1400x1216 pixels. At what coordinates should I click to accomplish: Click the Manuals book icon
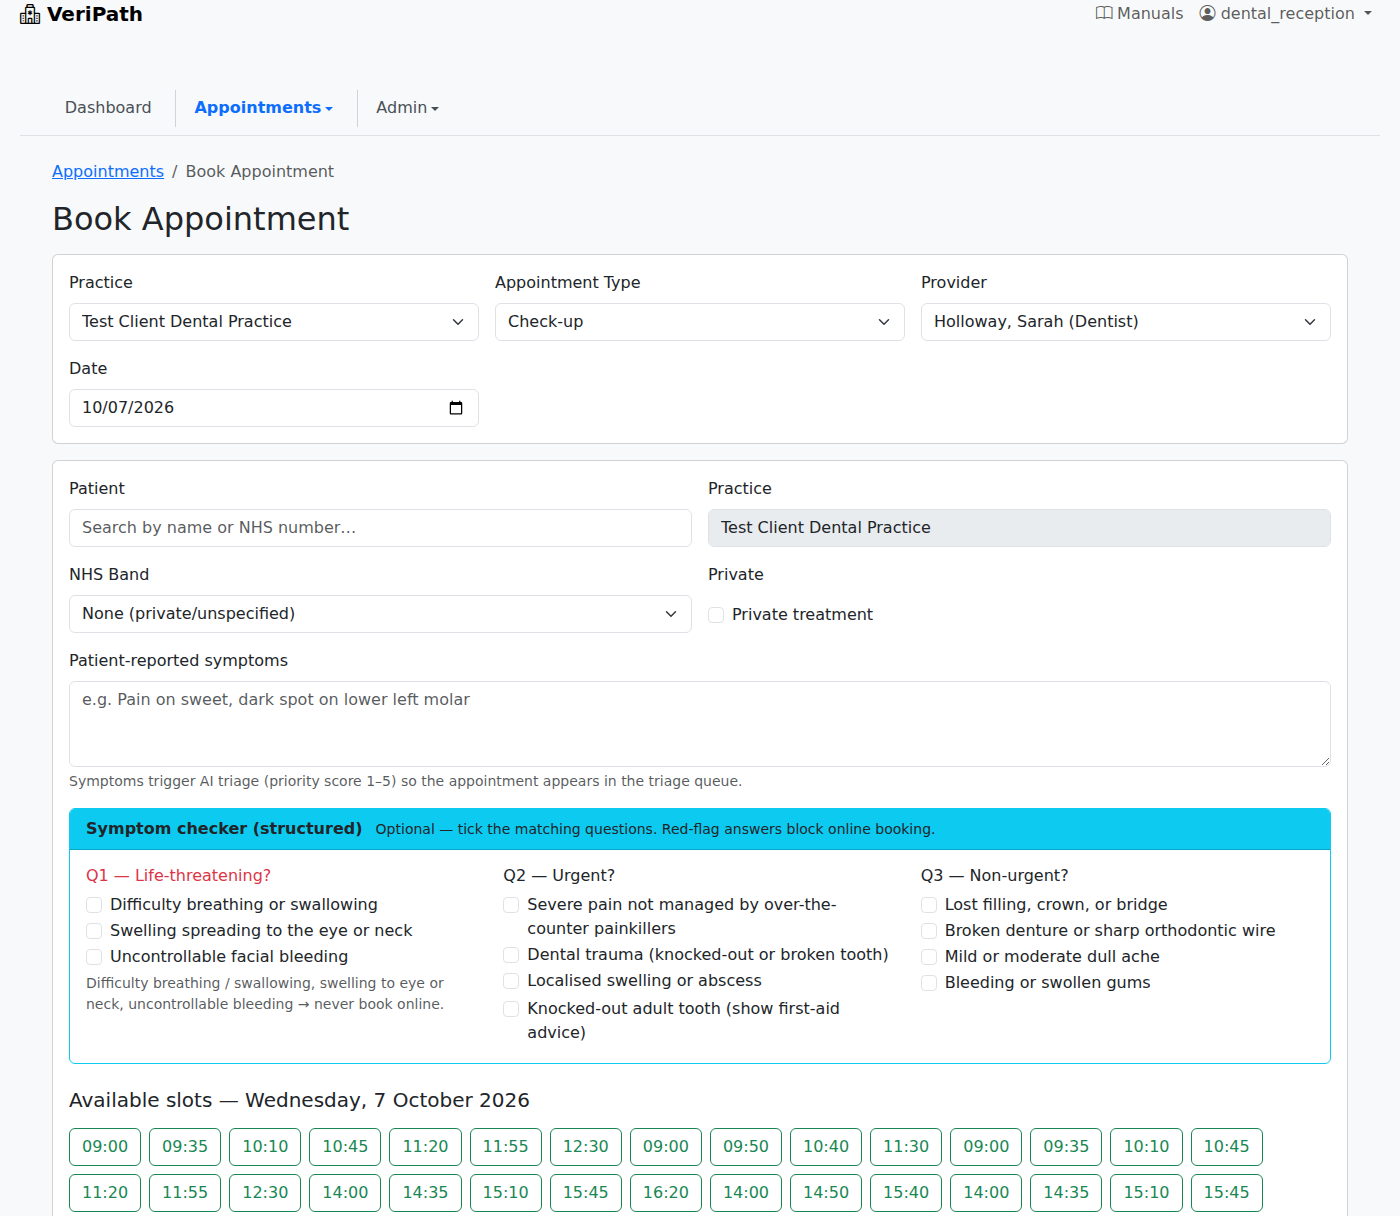1104,13
